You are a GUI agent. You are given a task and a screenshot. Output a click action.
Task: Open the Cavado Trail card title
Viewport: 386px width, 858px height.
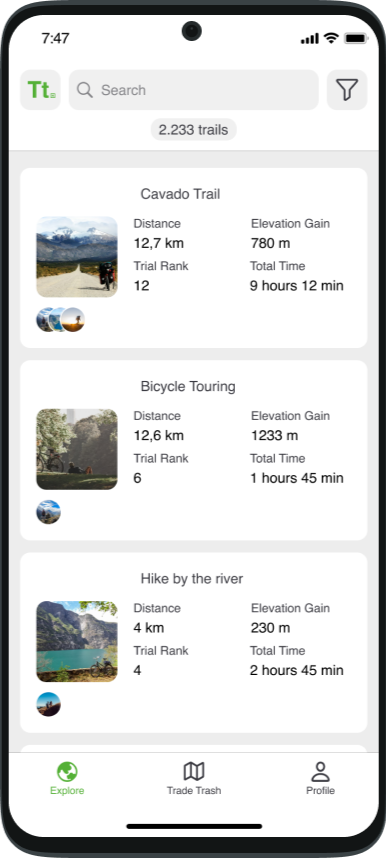point(180,194)
